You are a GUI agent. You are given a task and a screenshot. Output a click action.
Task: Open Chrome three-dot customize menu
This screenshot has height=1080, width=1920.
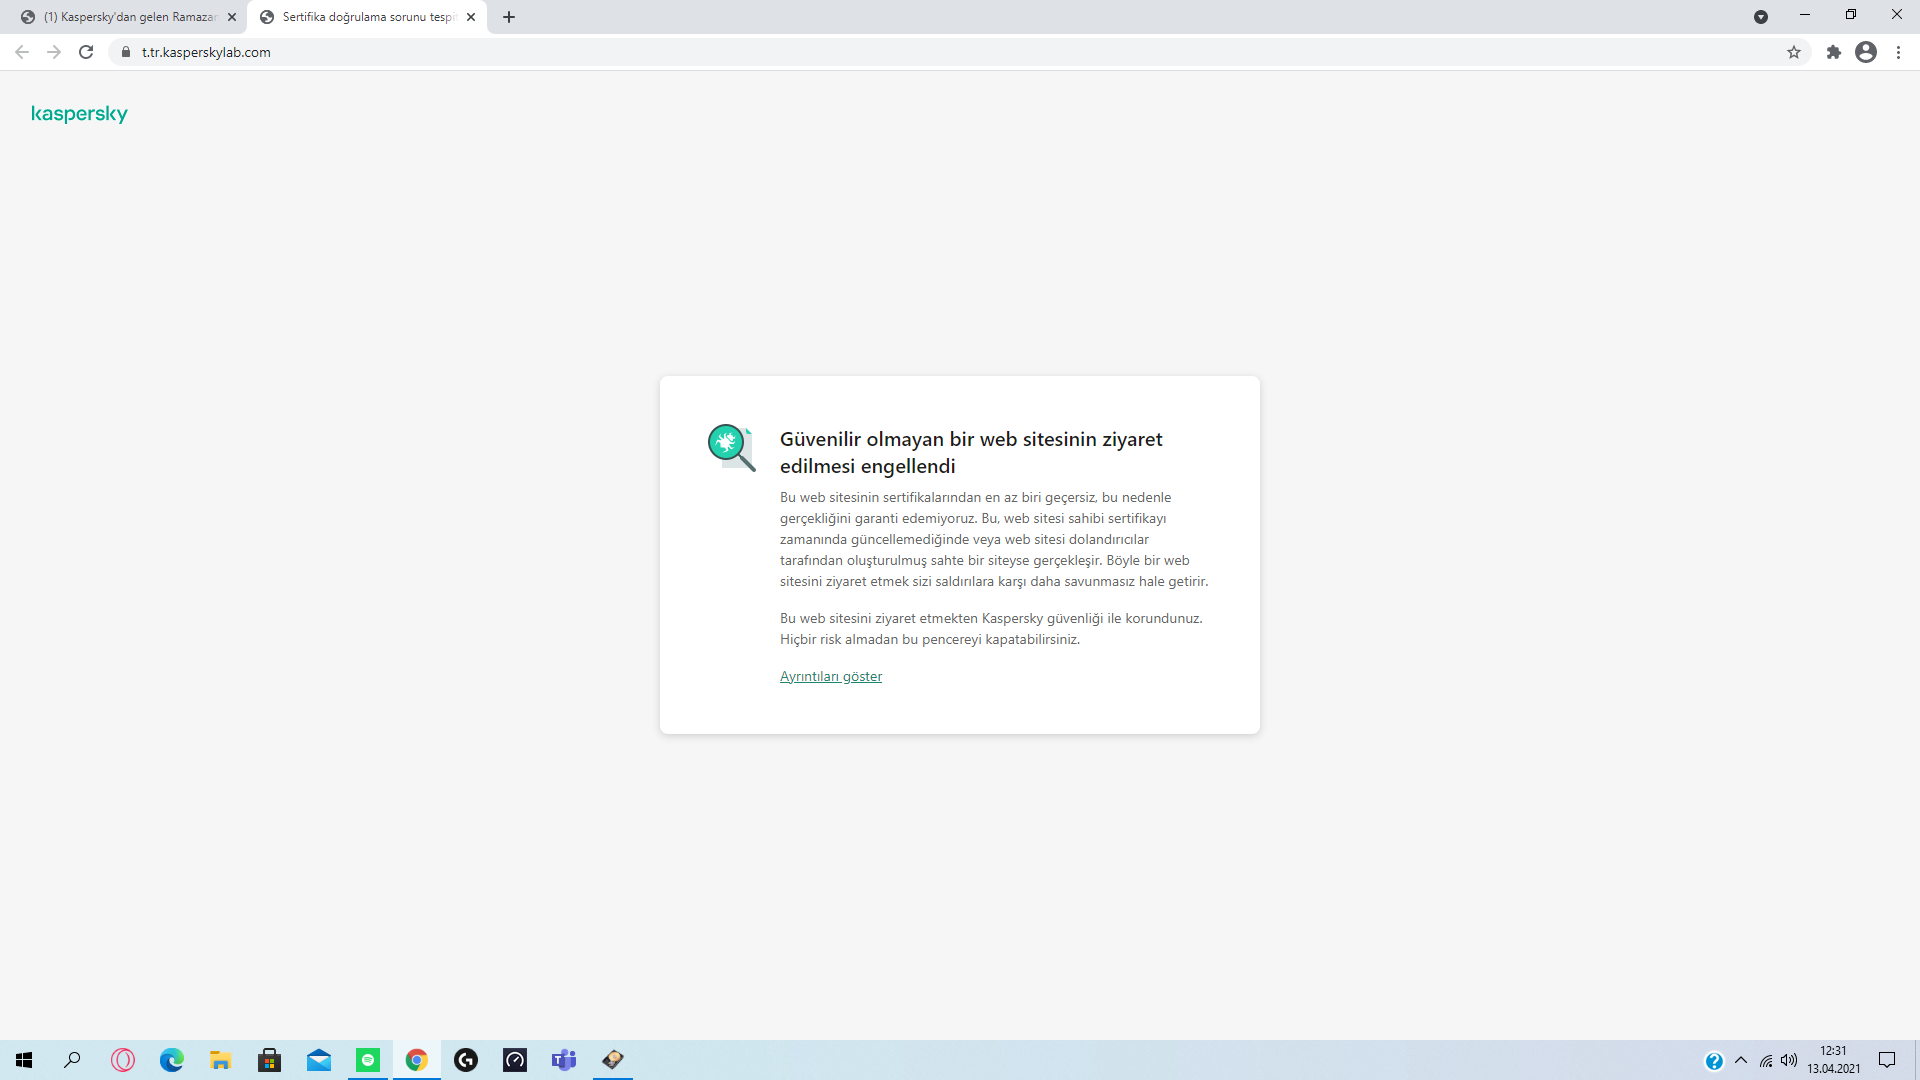click(1898, 52)
